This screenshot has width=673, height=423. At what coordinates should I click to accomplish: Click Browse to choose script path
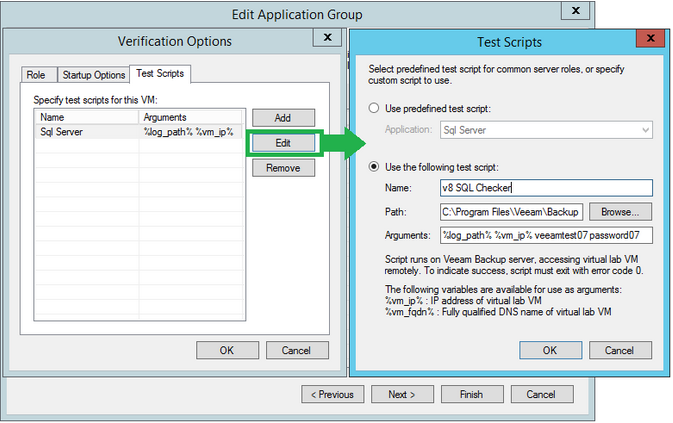pyautogui.click(x=620, y=211)
